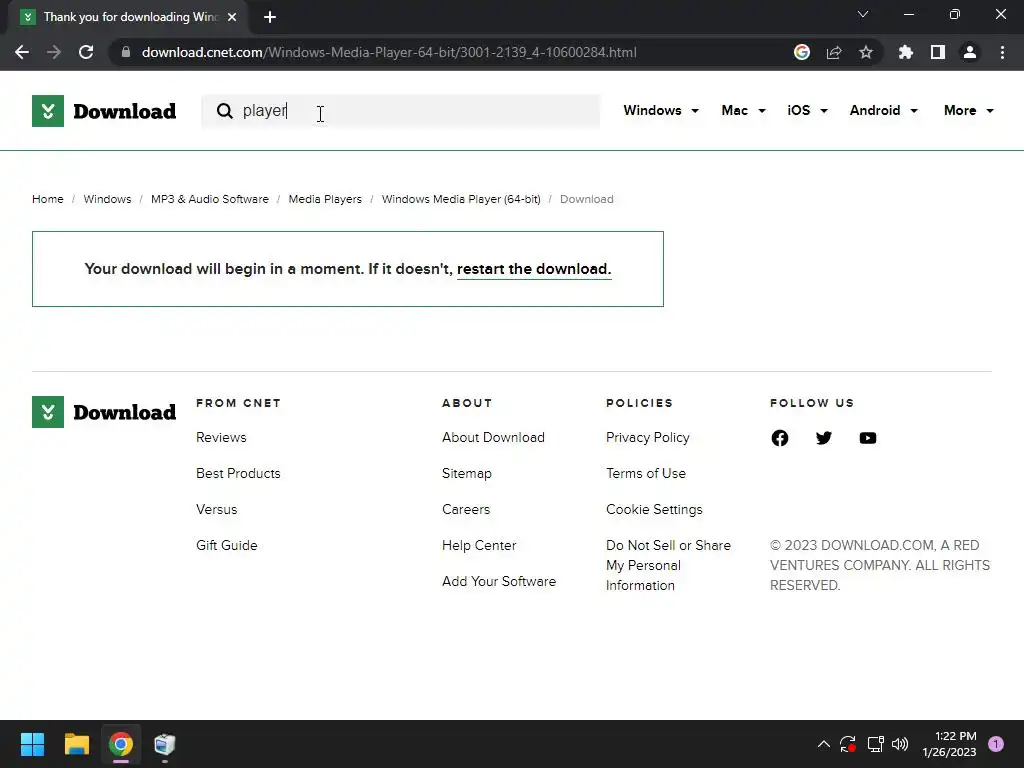
Task: Visit the Facebook page icon
Action: [x=780, y=438]
